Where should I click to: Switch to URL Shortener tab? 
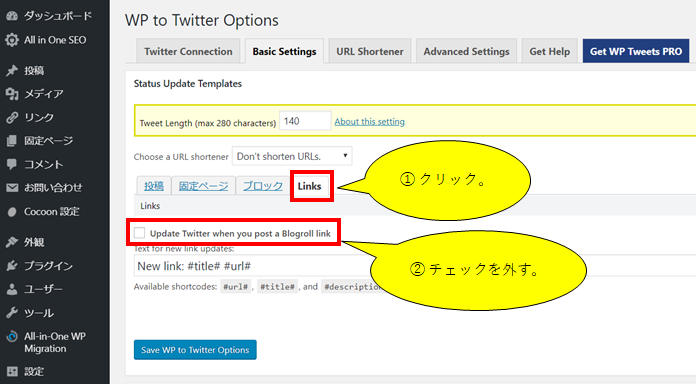pyautogui.click(x=370, y=51)
